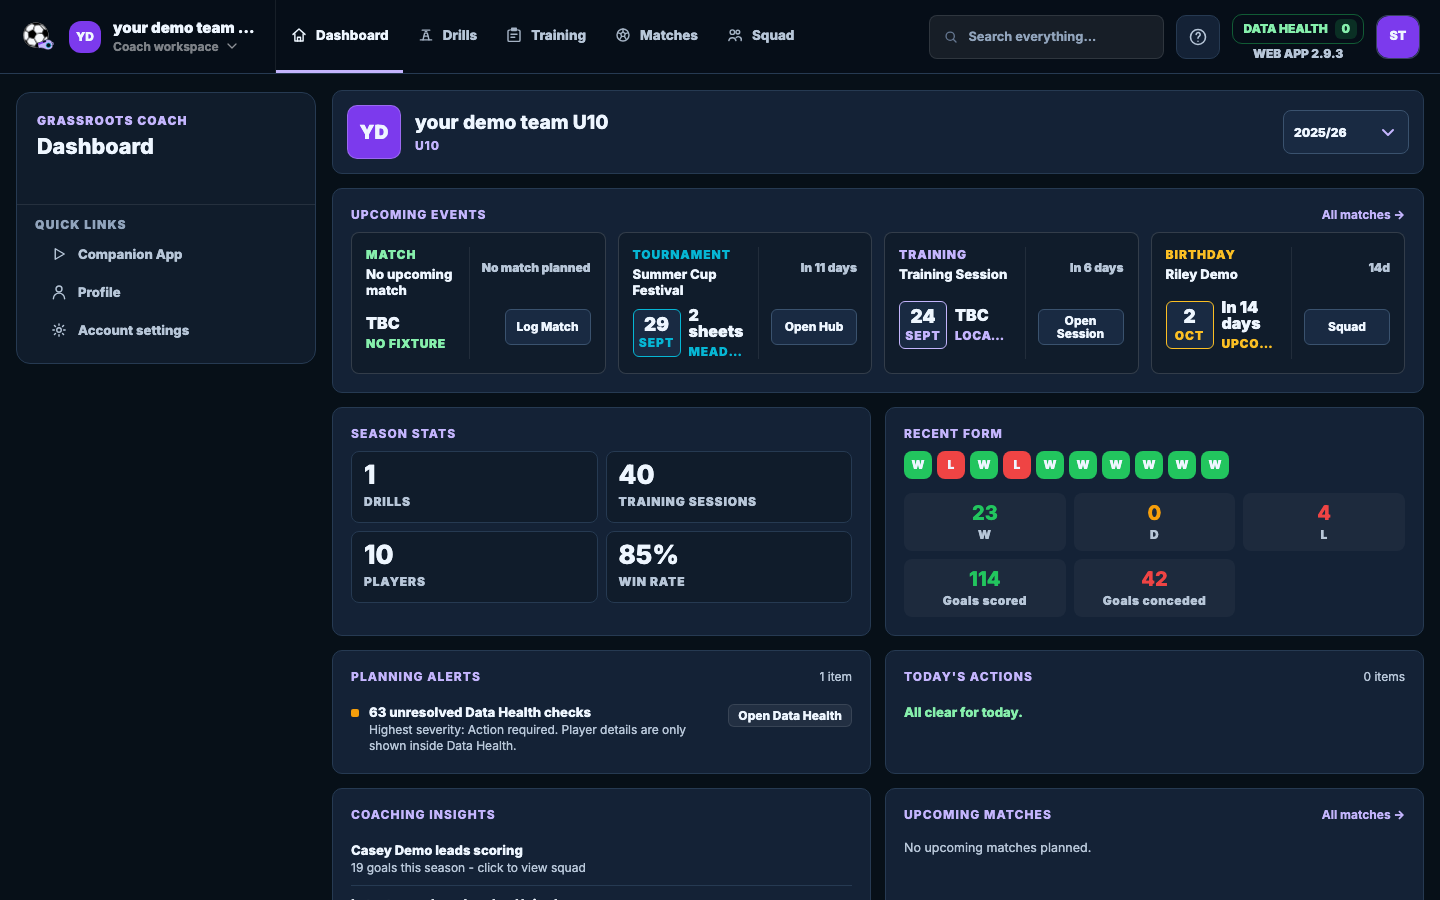Open All matches link in Upcoming Events

pos(1362,215)
